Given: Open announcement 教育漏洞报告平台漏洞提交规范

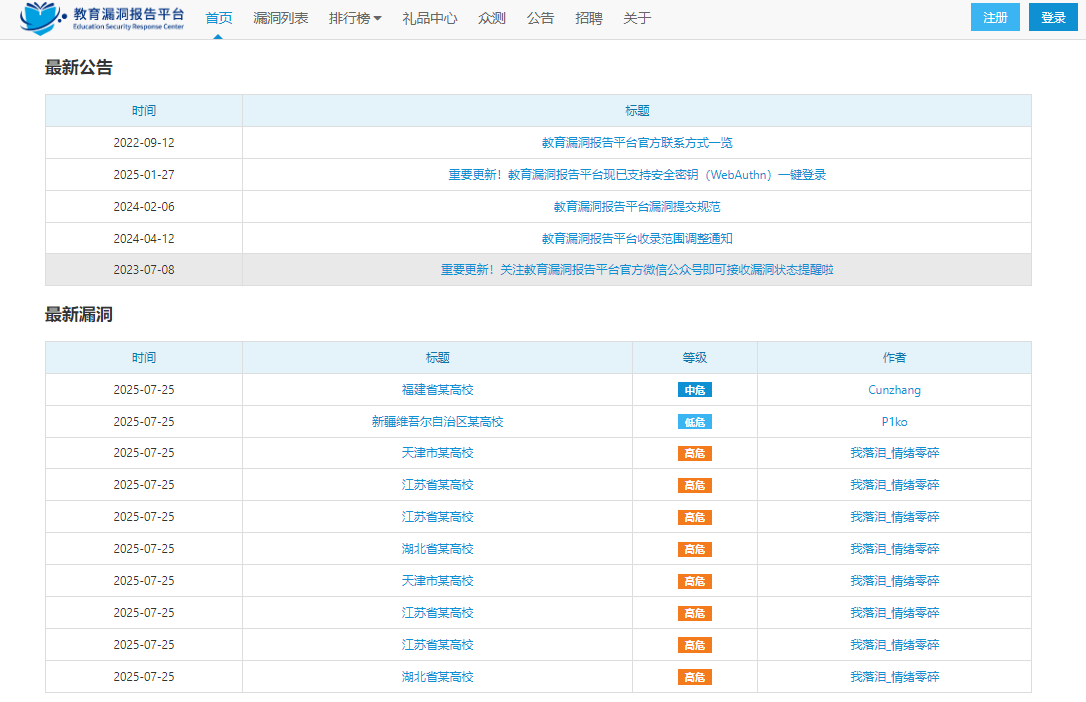Looking at the screenshot, I should pos(637,206).
